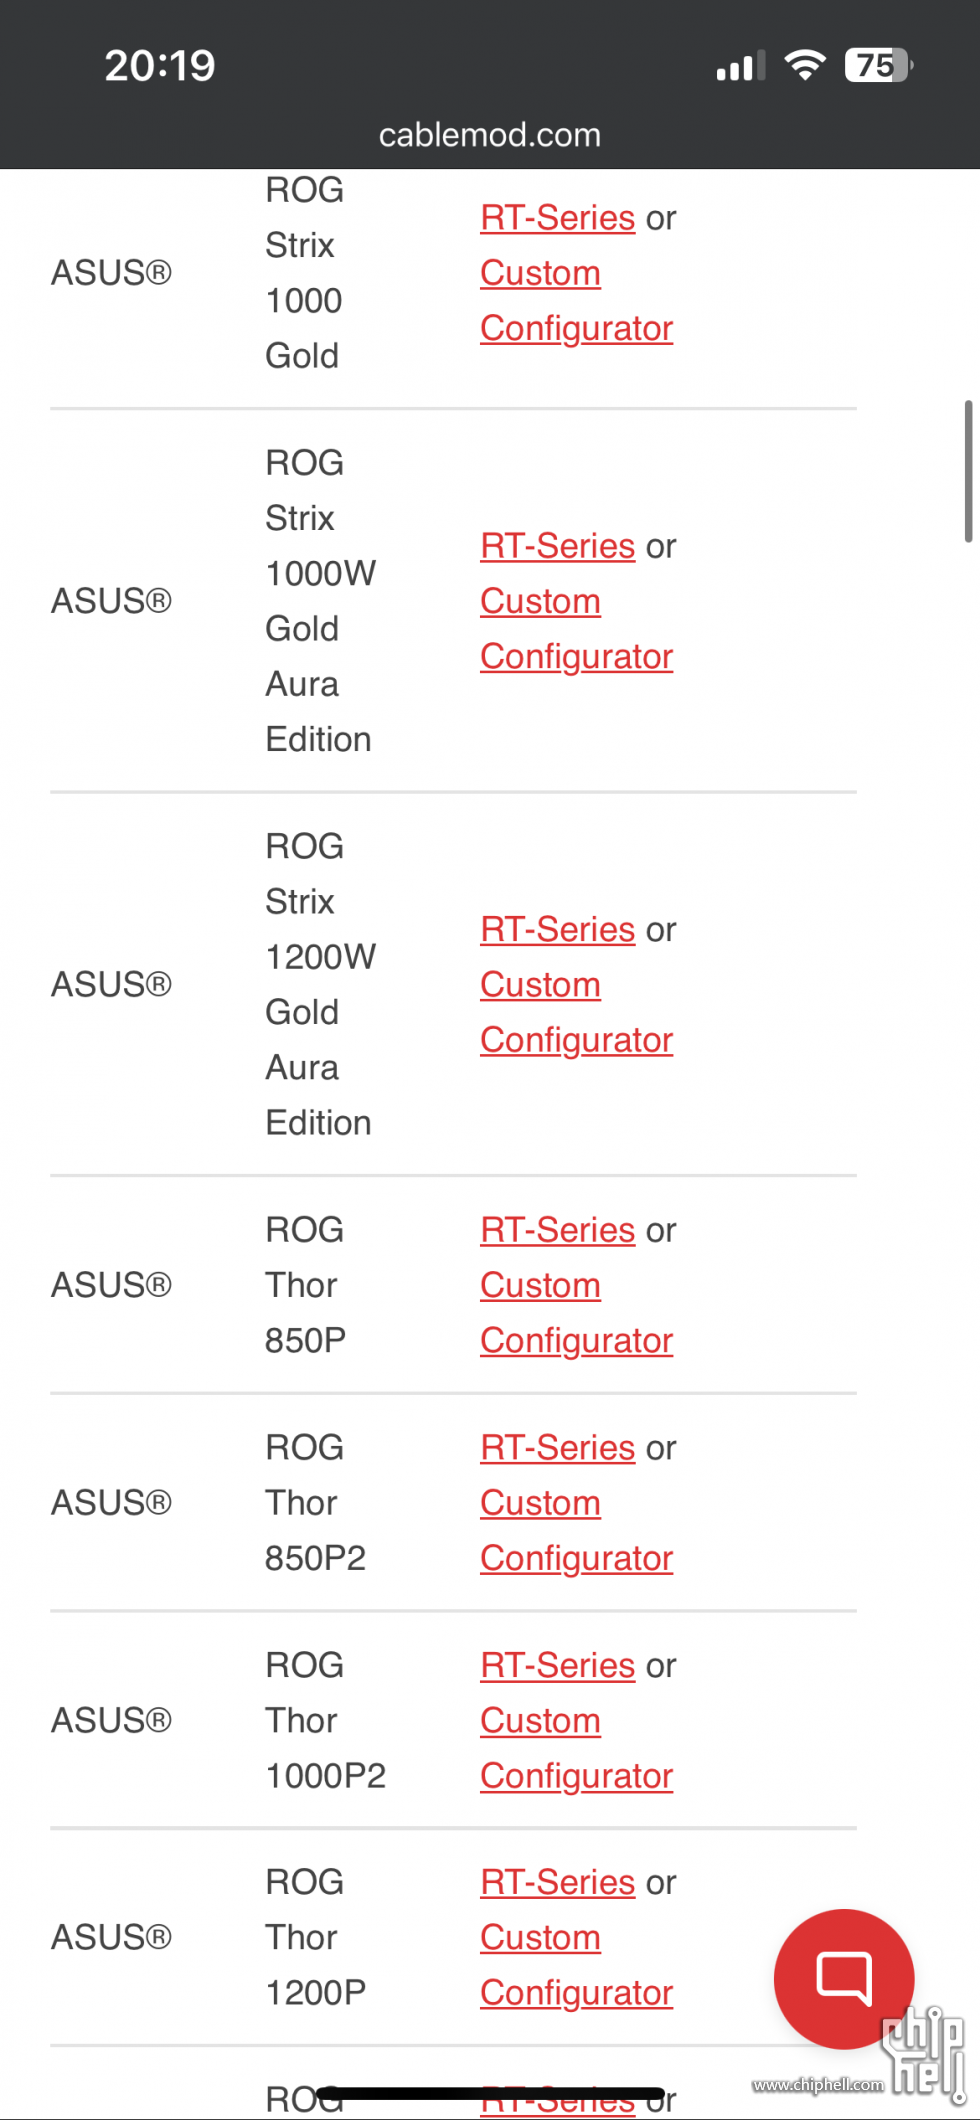Click the page scrollbar on right edge
Viewport: 980px width, 2120px height.
point(968,471)
